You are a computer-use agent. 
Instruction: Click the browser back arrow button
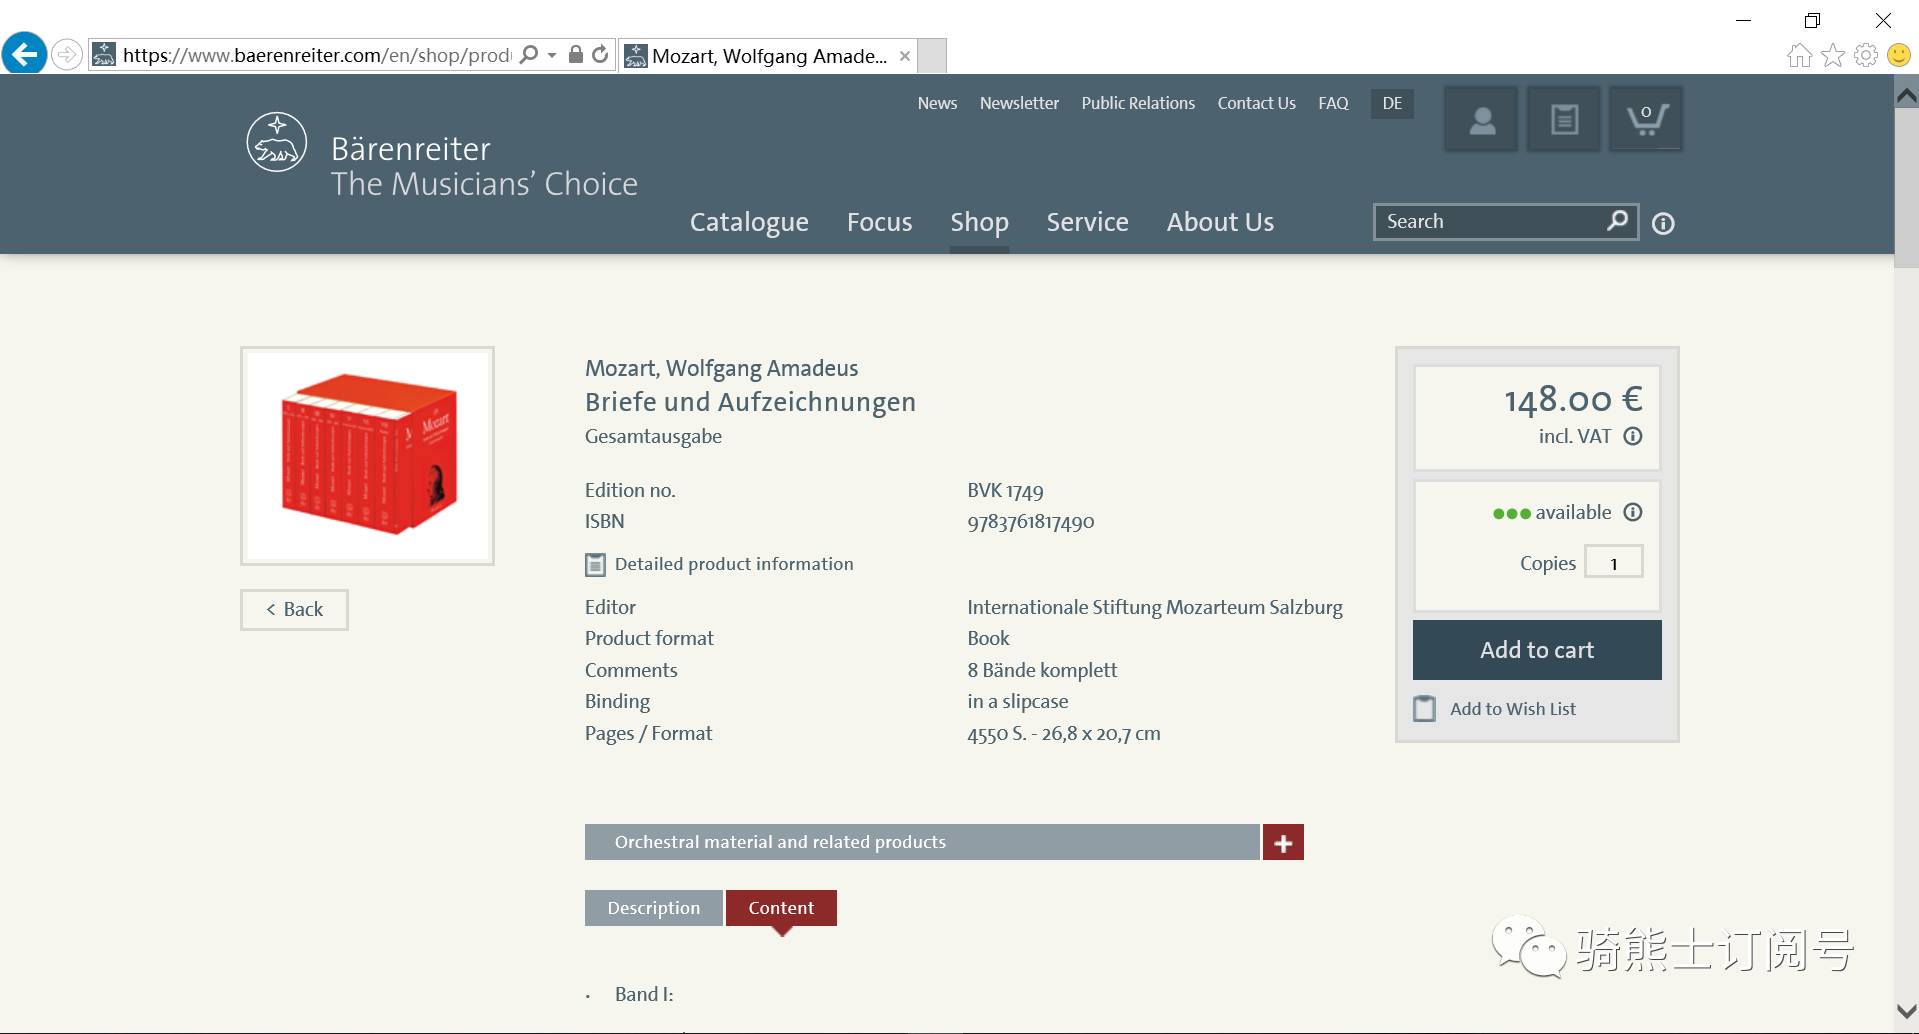click(x=24, y=53)
